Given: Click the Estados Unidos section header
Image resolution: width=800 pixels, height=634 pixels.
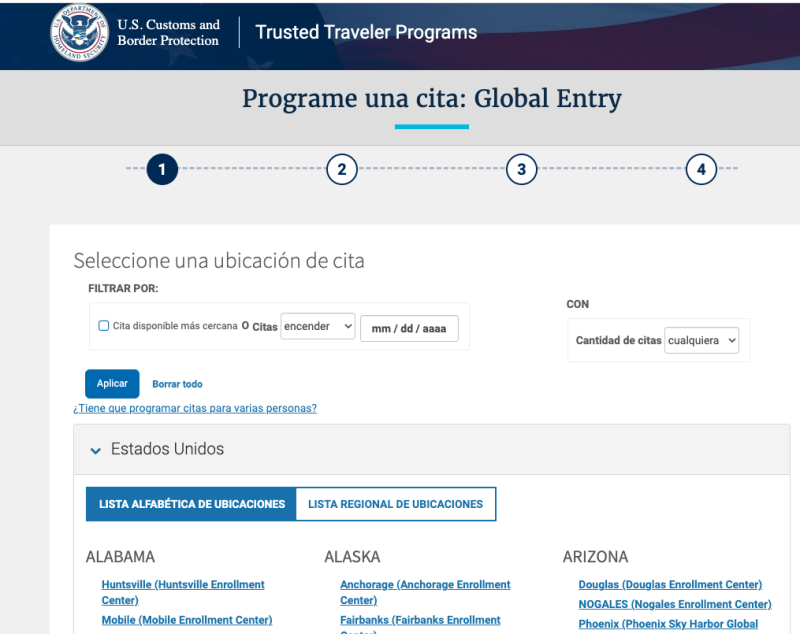Looking at the screenshot, I should pos(432,449).
